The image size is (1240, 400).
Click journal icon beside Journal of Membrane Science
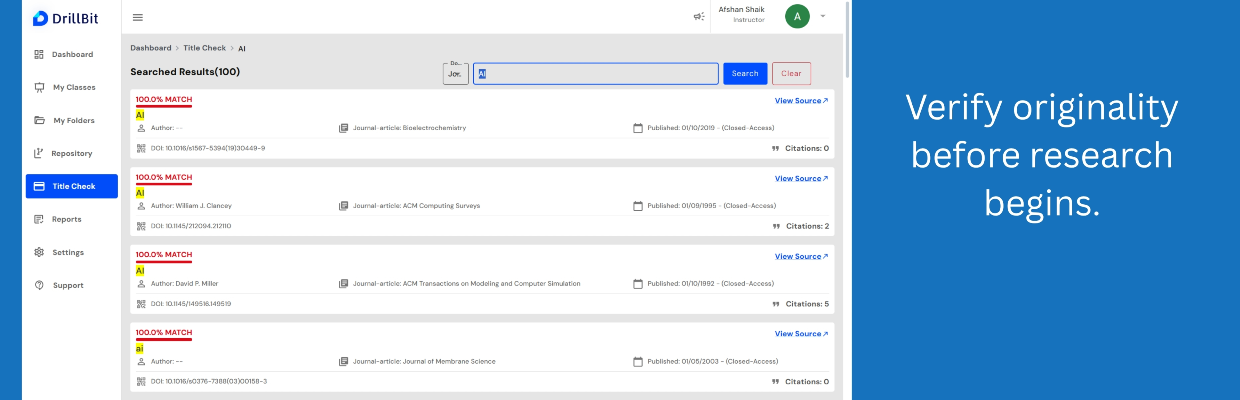point(344,361)
